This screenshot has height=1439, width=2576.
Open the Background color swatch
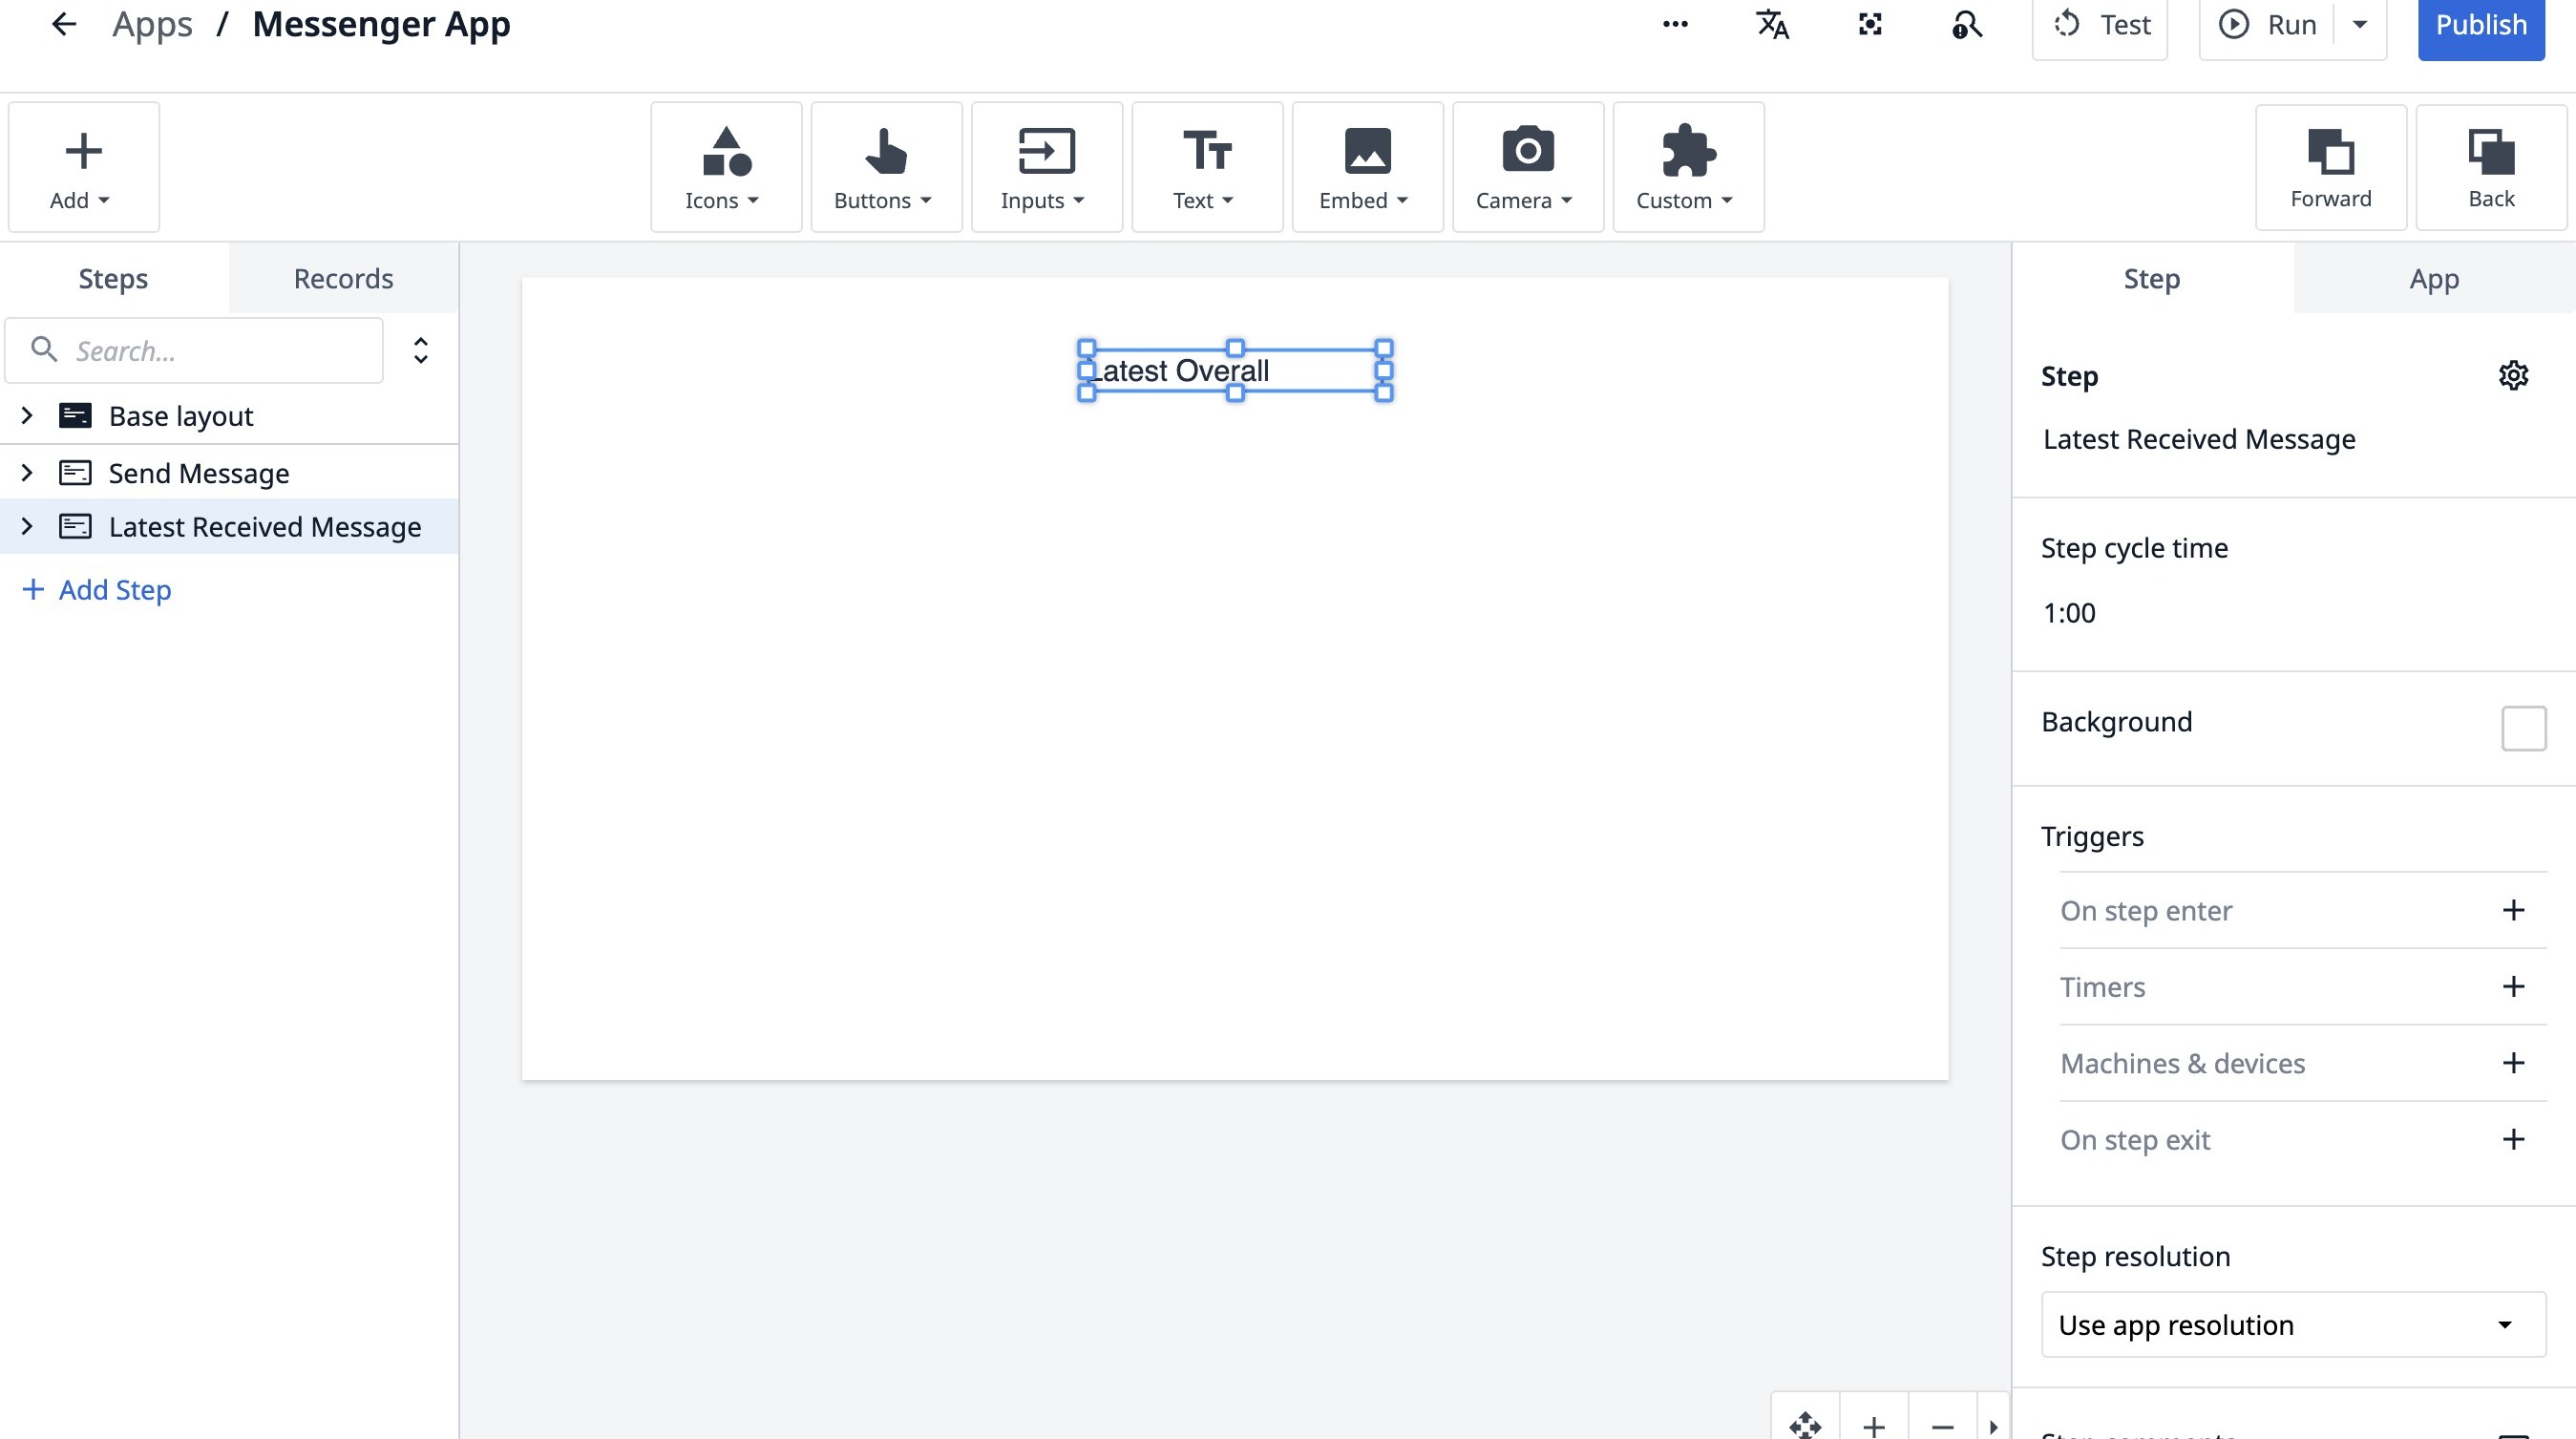point(2523,727)
